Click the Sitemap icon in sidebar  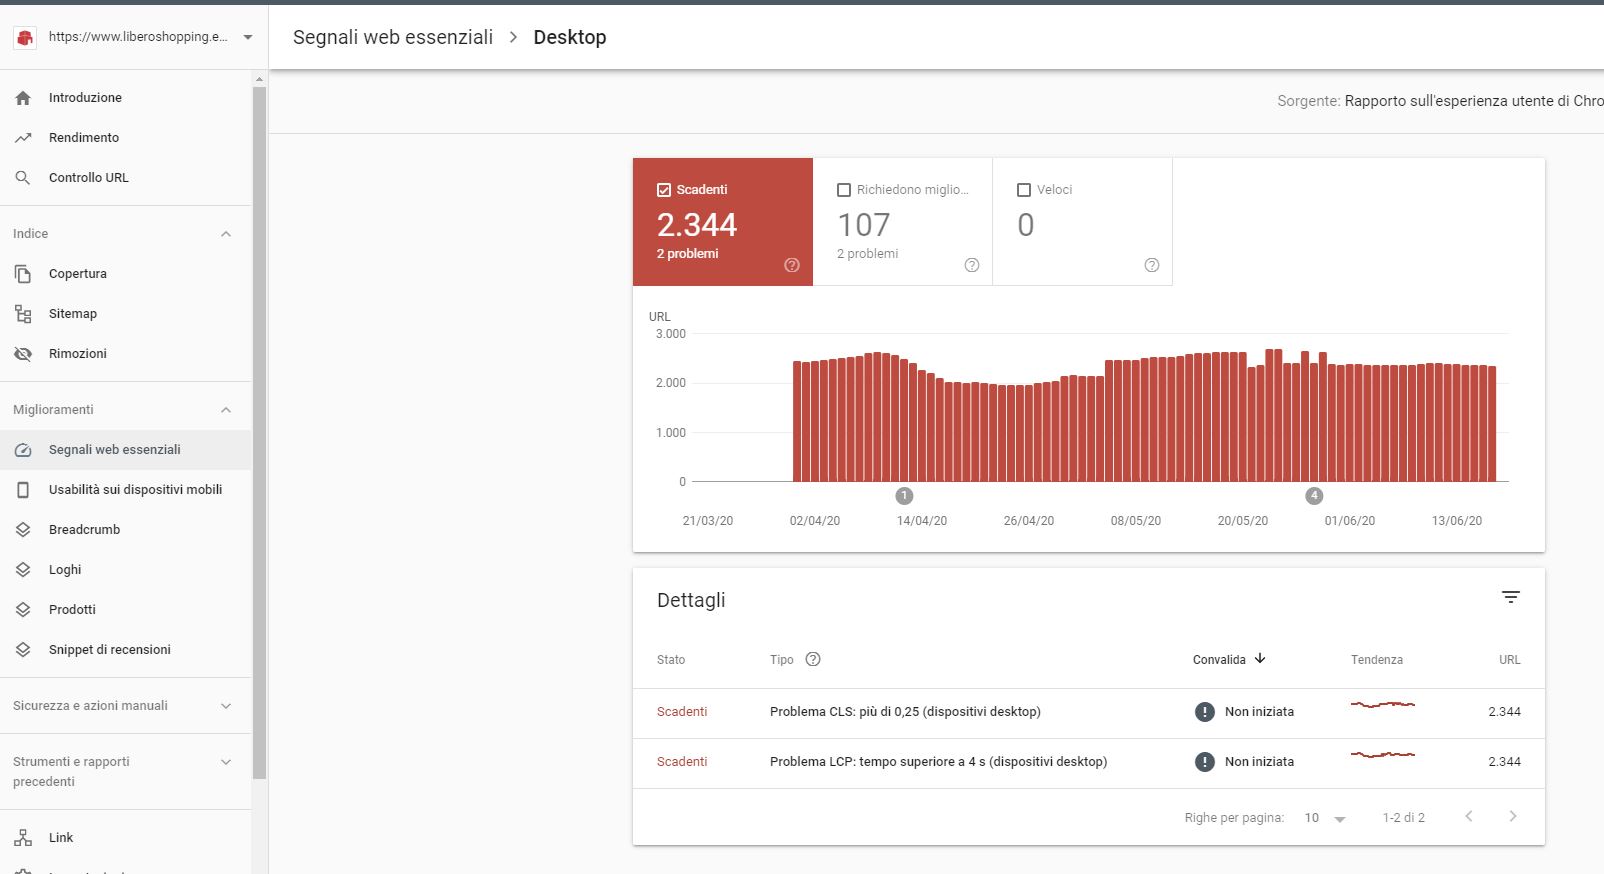coord(23,314)
